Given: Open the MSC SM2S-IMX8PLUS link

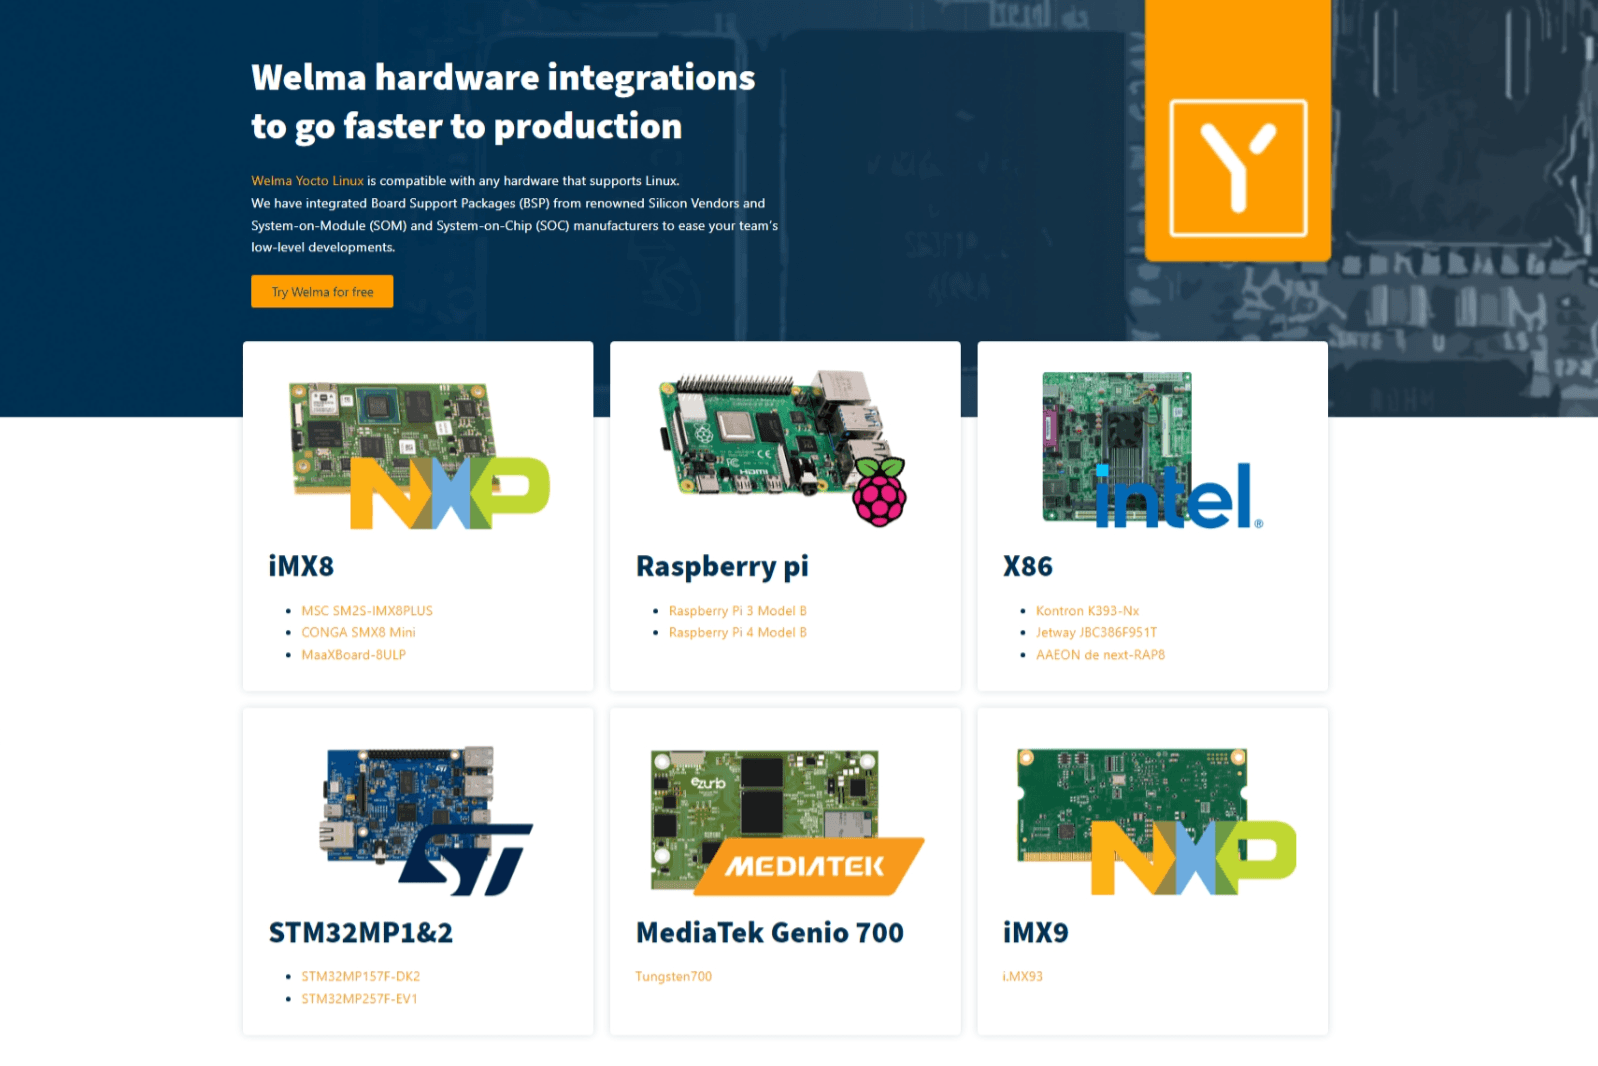Looking at the screenshot, I should (367, 611).
